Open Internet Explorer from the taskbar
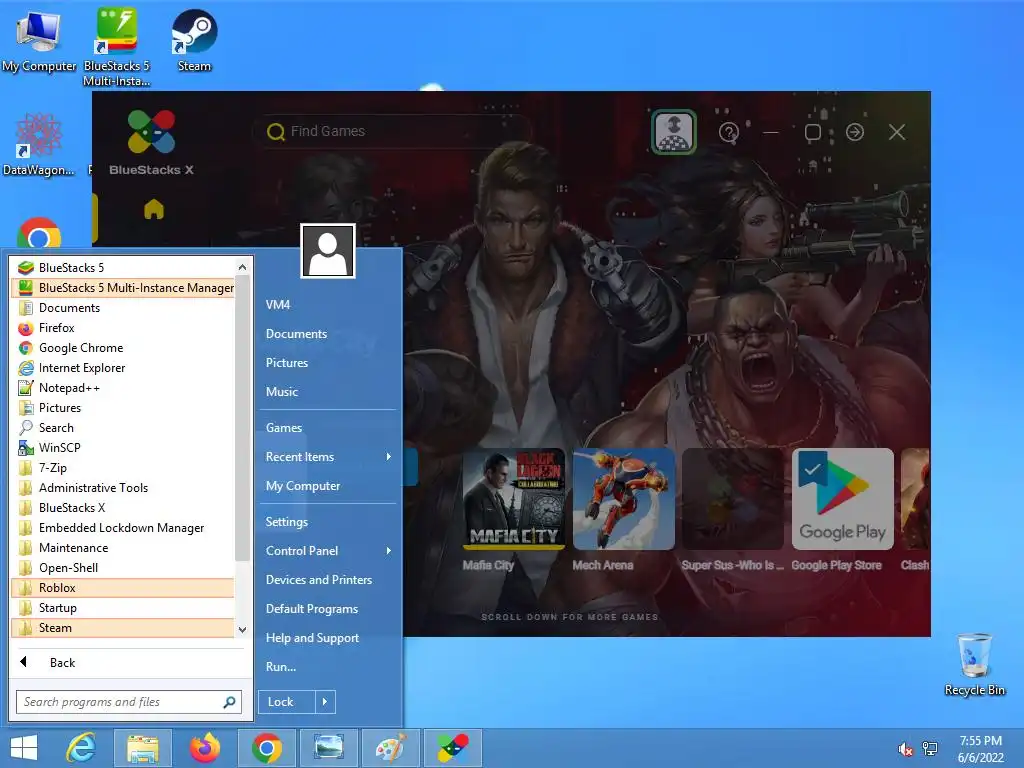Viewport: 1024px width, 768px height. (x=81, y=748)
